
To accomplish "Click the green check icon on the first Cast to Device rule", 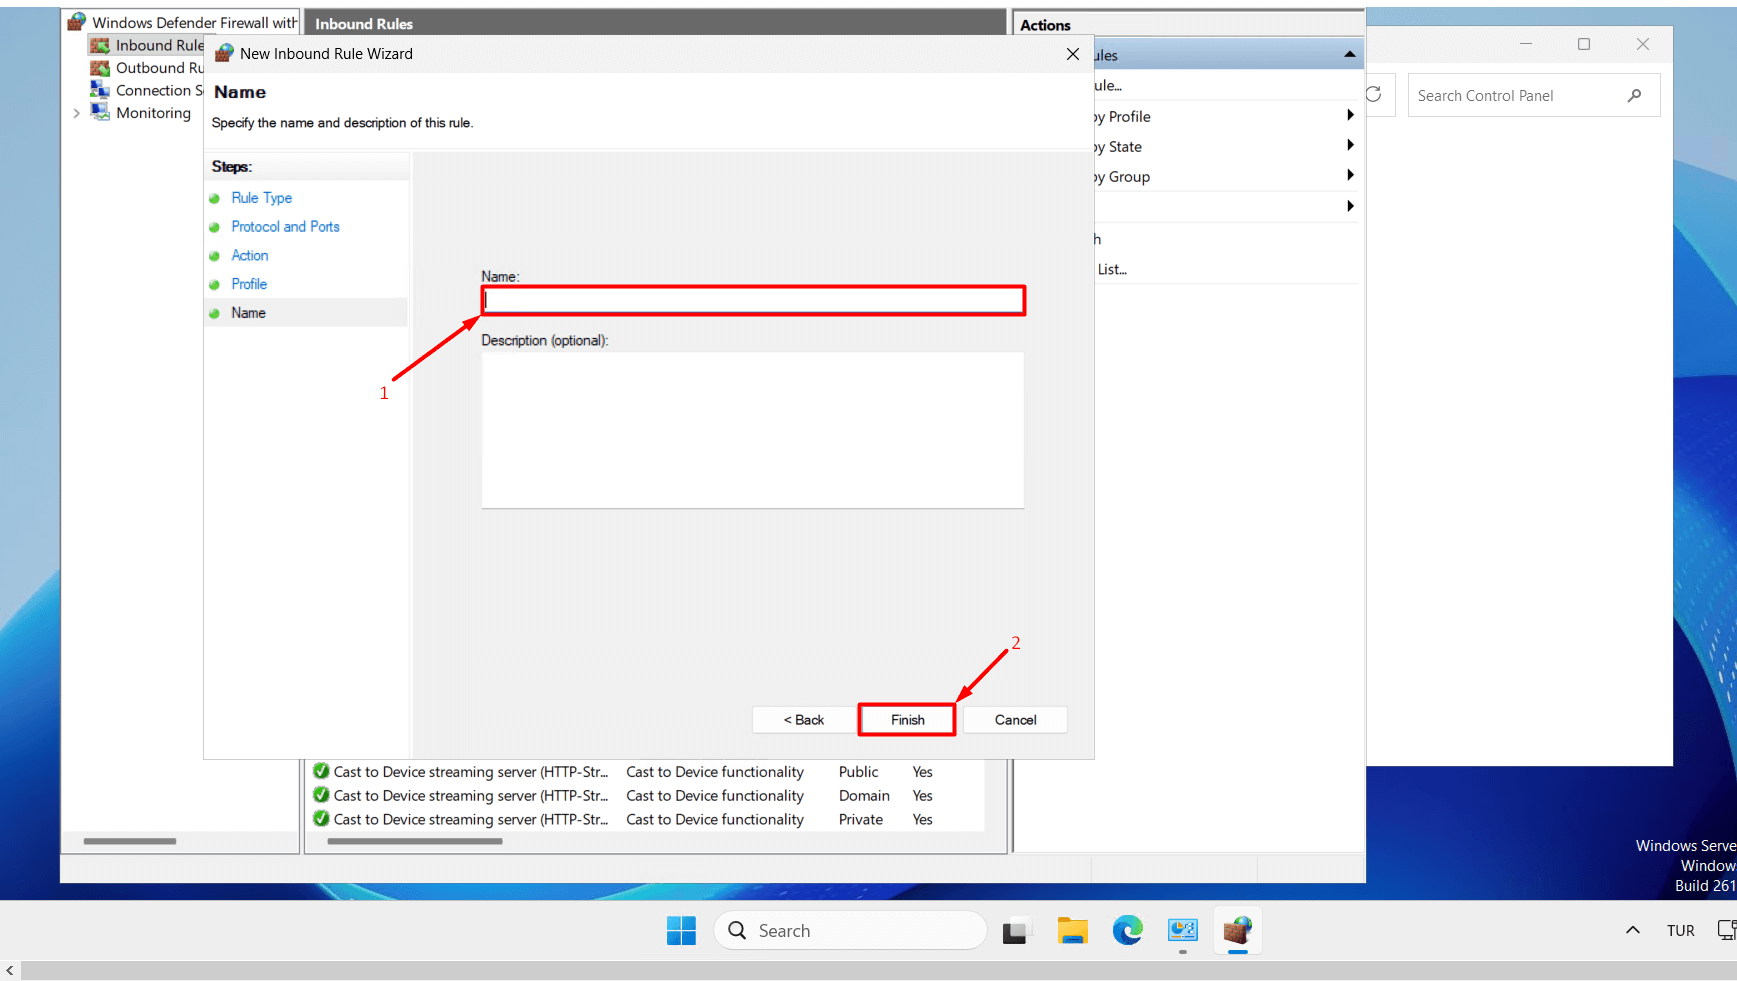I will [x=321, y=771].
